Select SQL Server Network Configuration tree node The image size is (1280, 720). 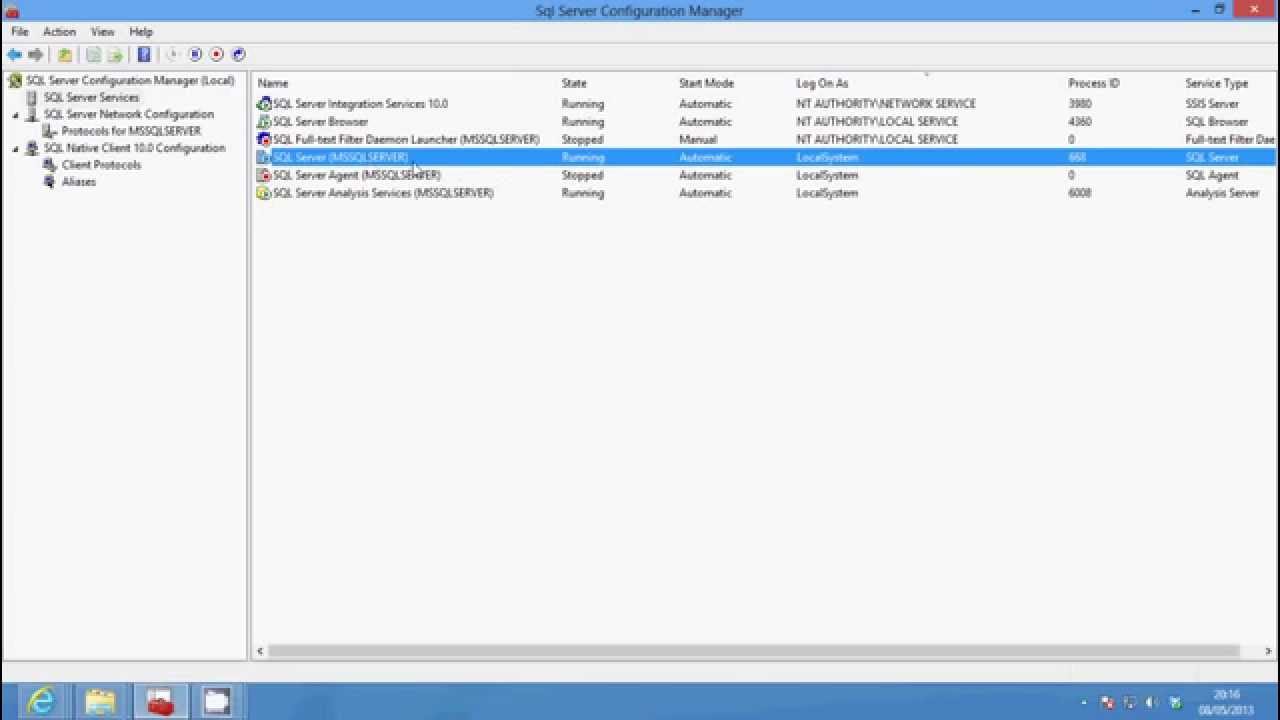coord(128,114)
